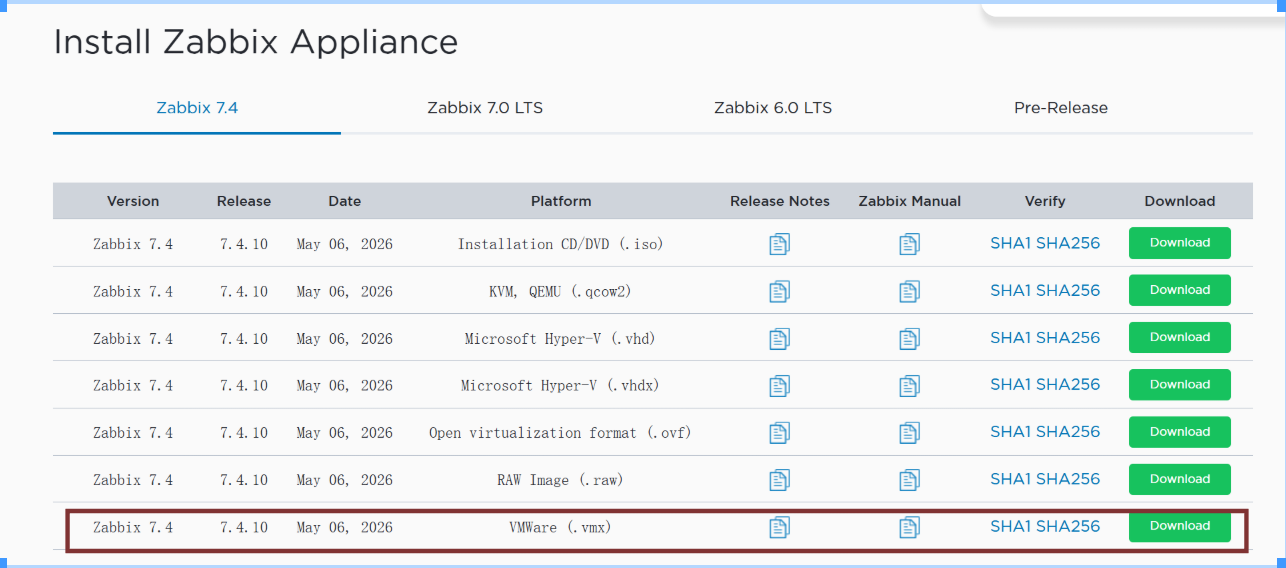1286x568 pixels.
Task: Open SHA256 checksum for Microsoft Hyper-V (.vhdx)
Action: pos(1068,384)
